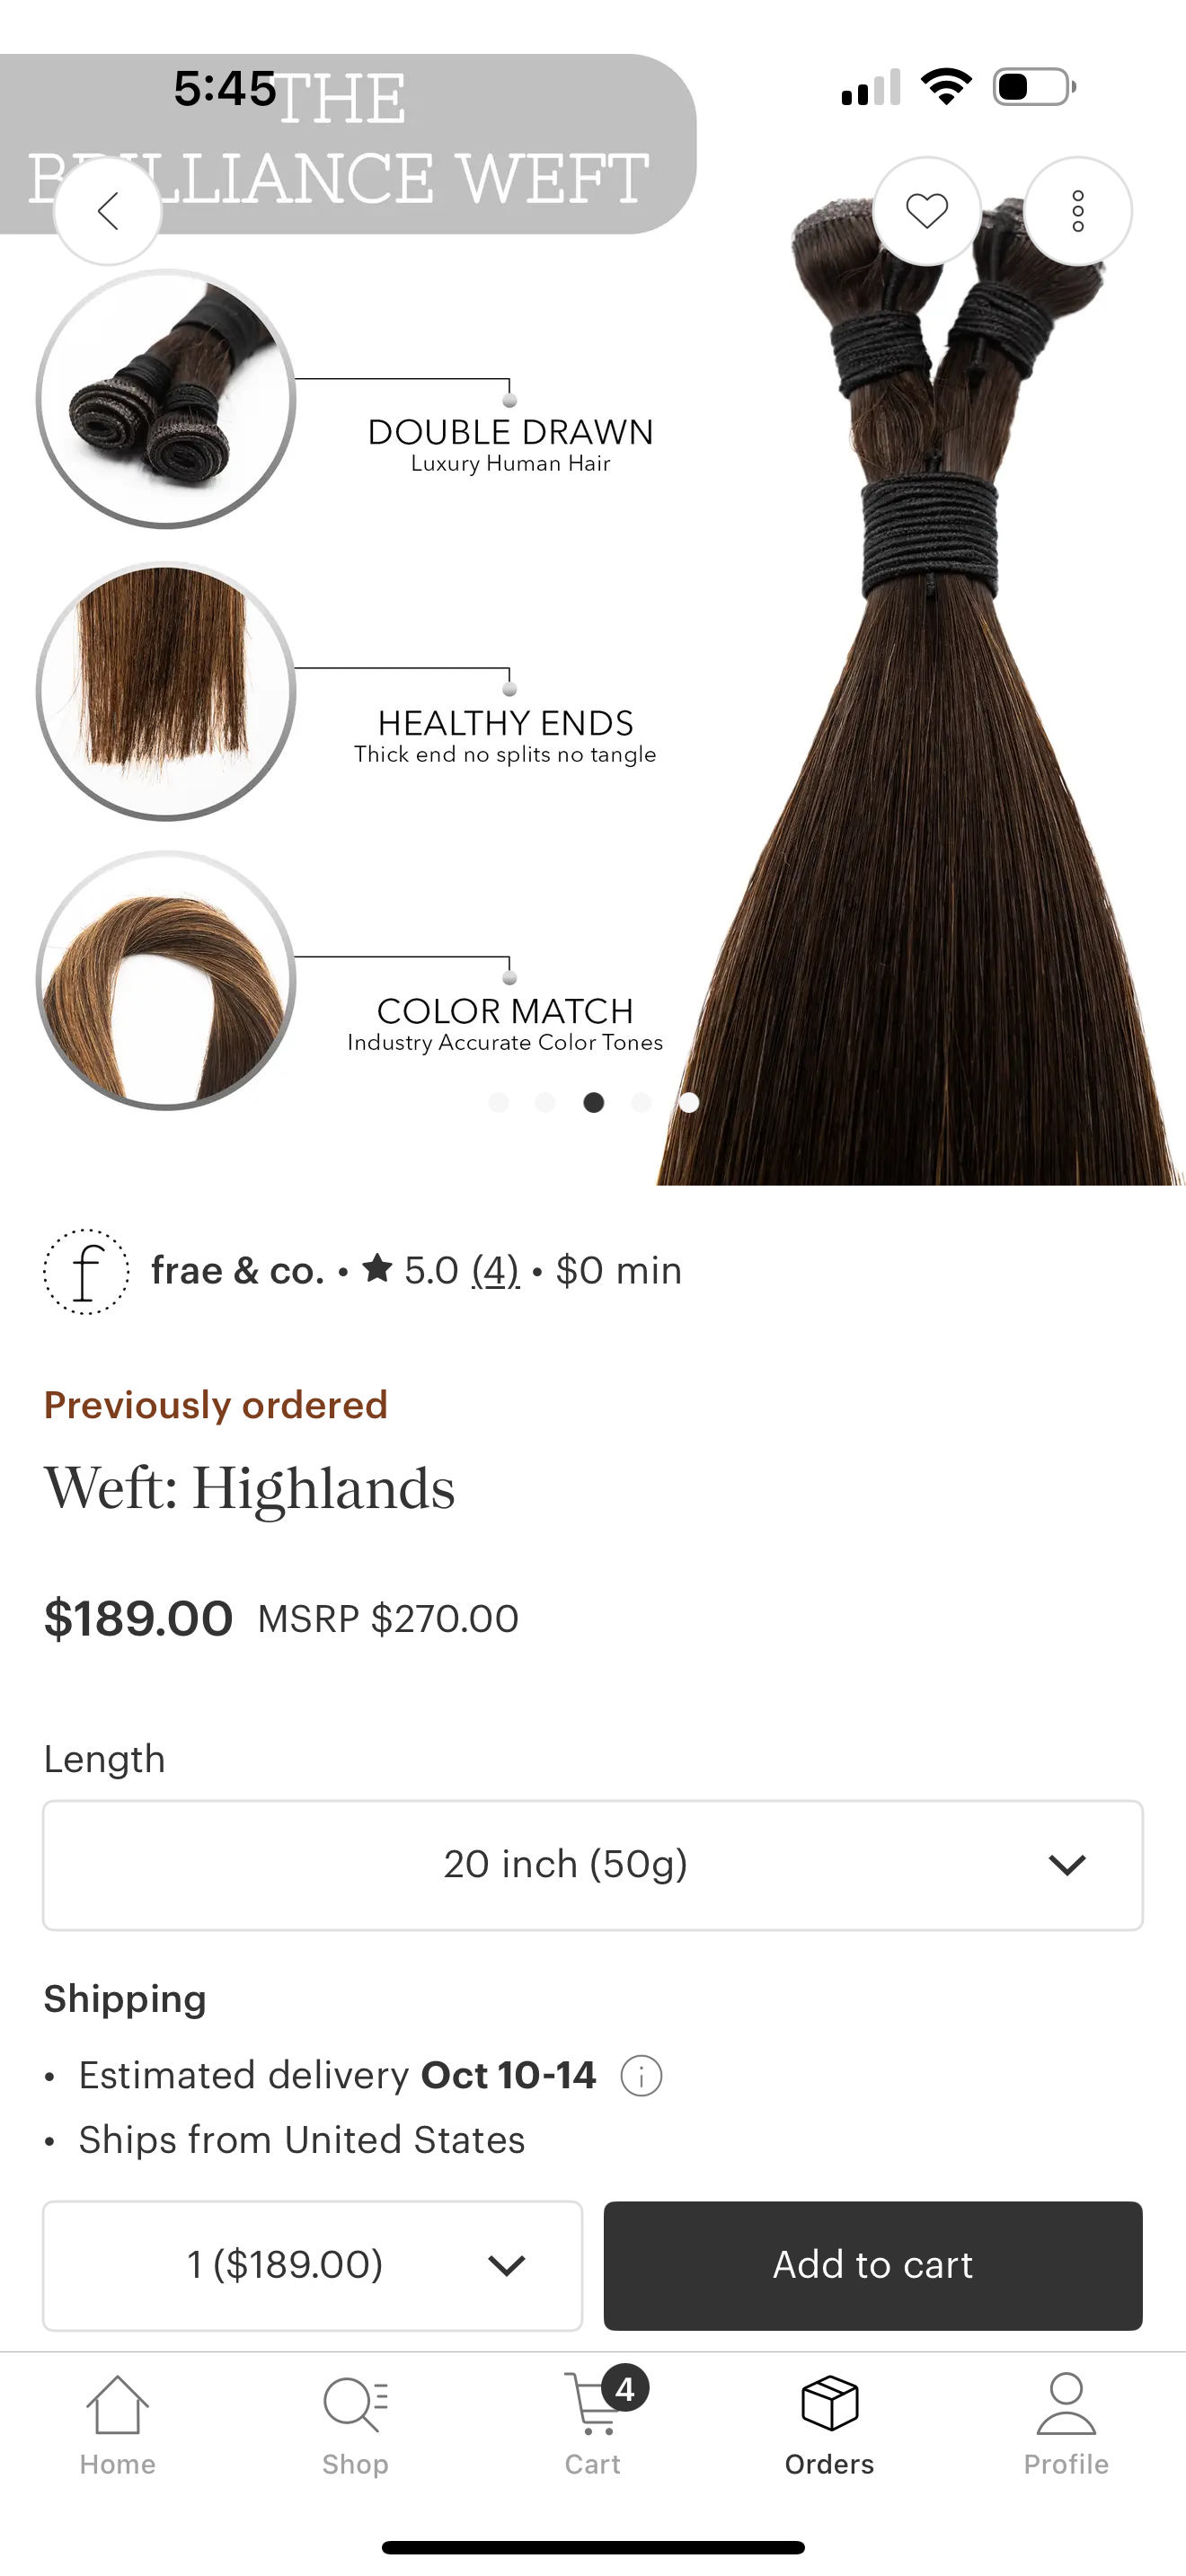Add the Weft to cart

(873, 2265)
